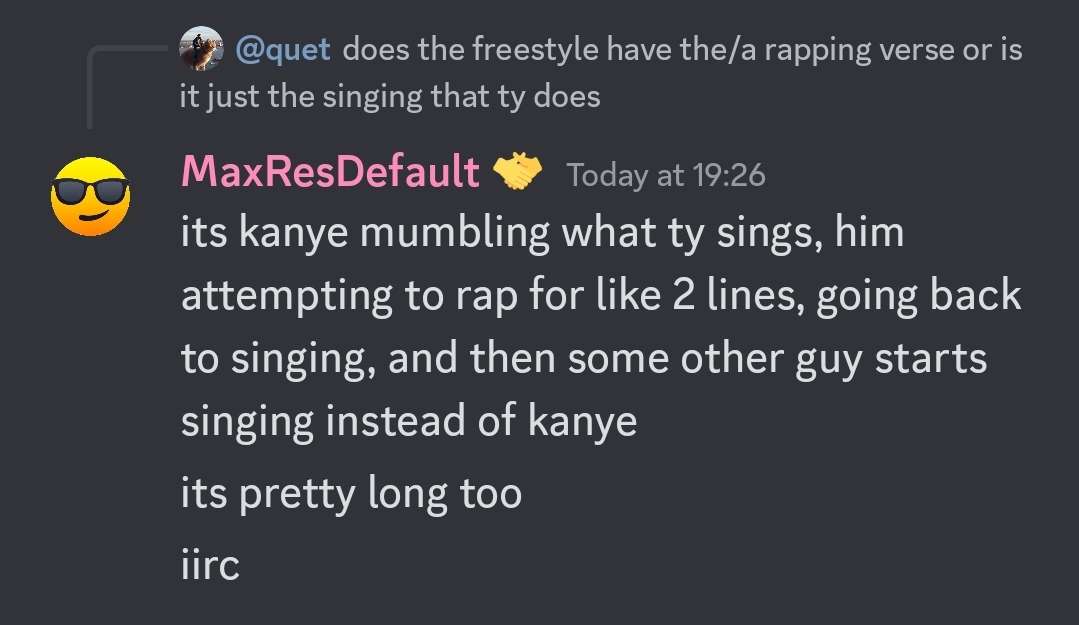Click the line "to singing, and then some other guy starts"
Viewport: 1079px width, 625px height.
coord(584,359)
